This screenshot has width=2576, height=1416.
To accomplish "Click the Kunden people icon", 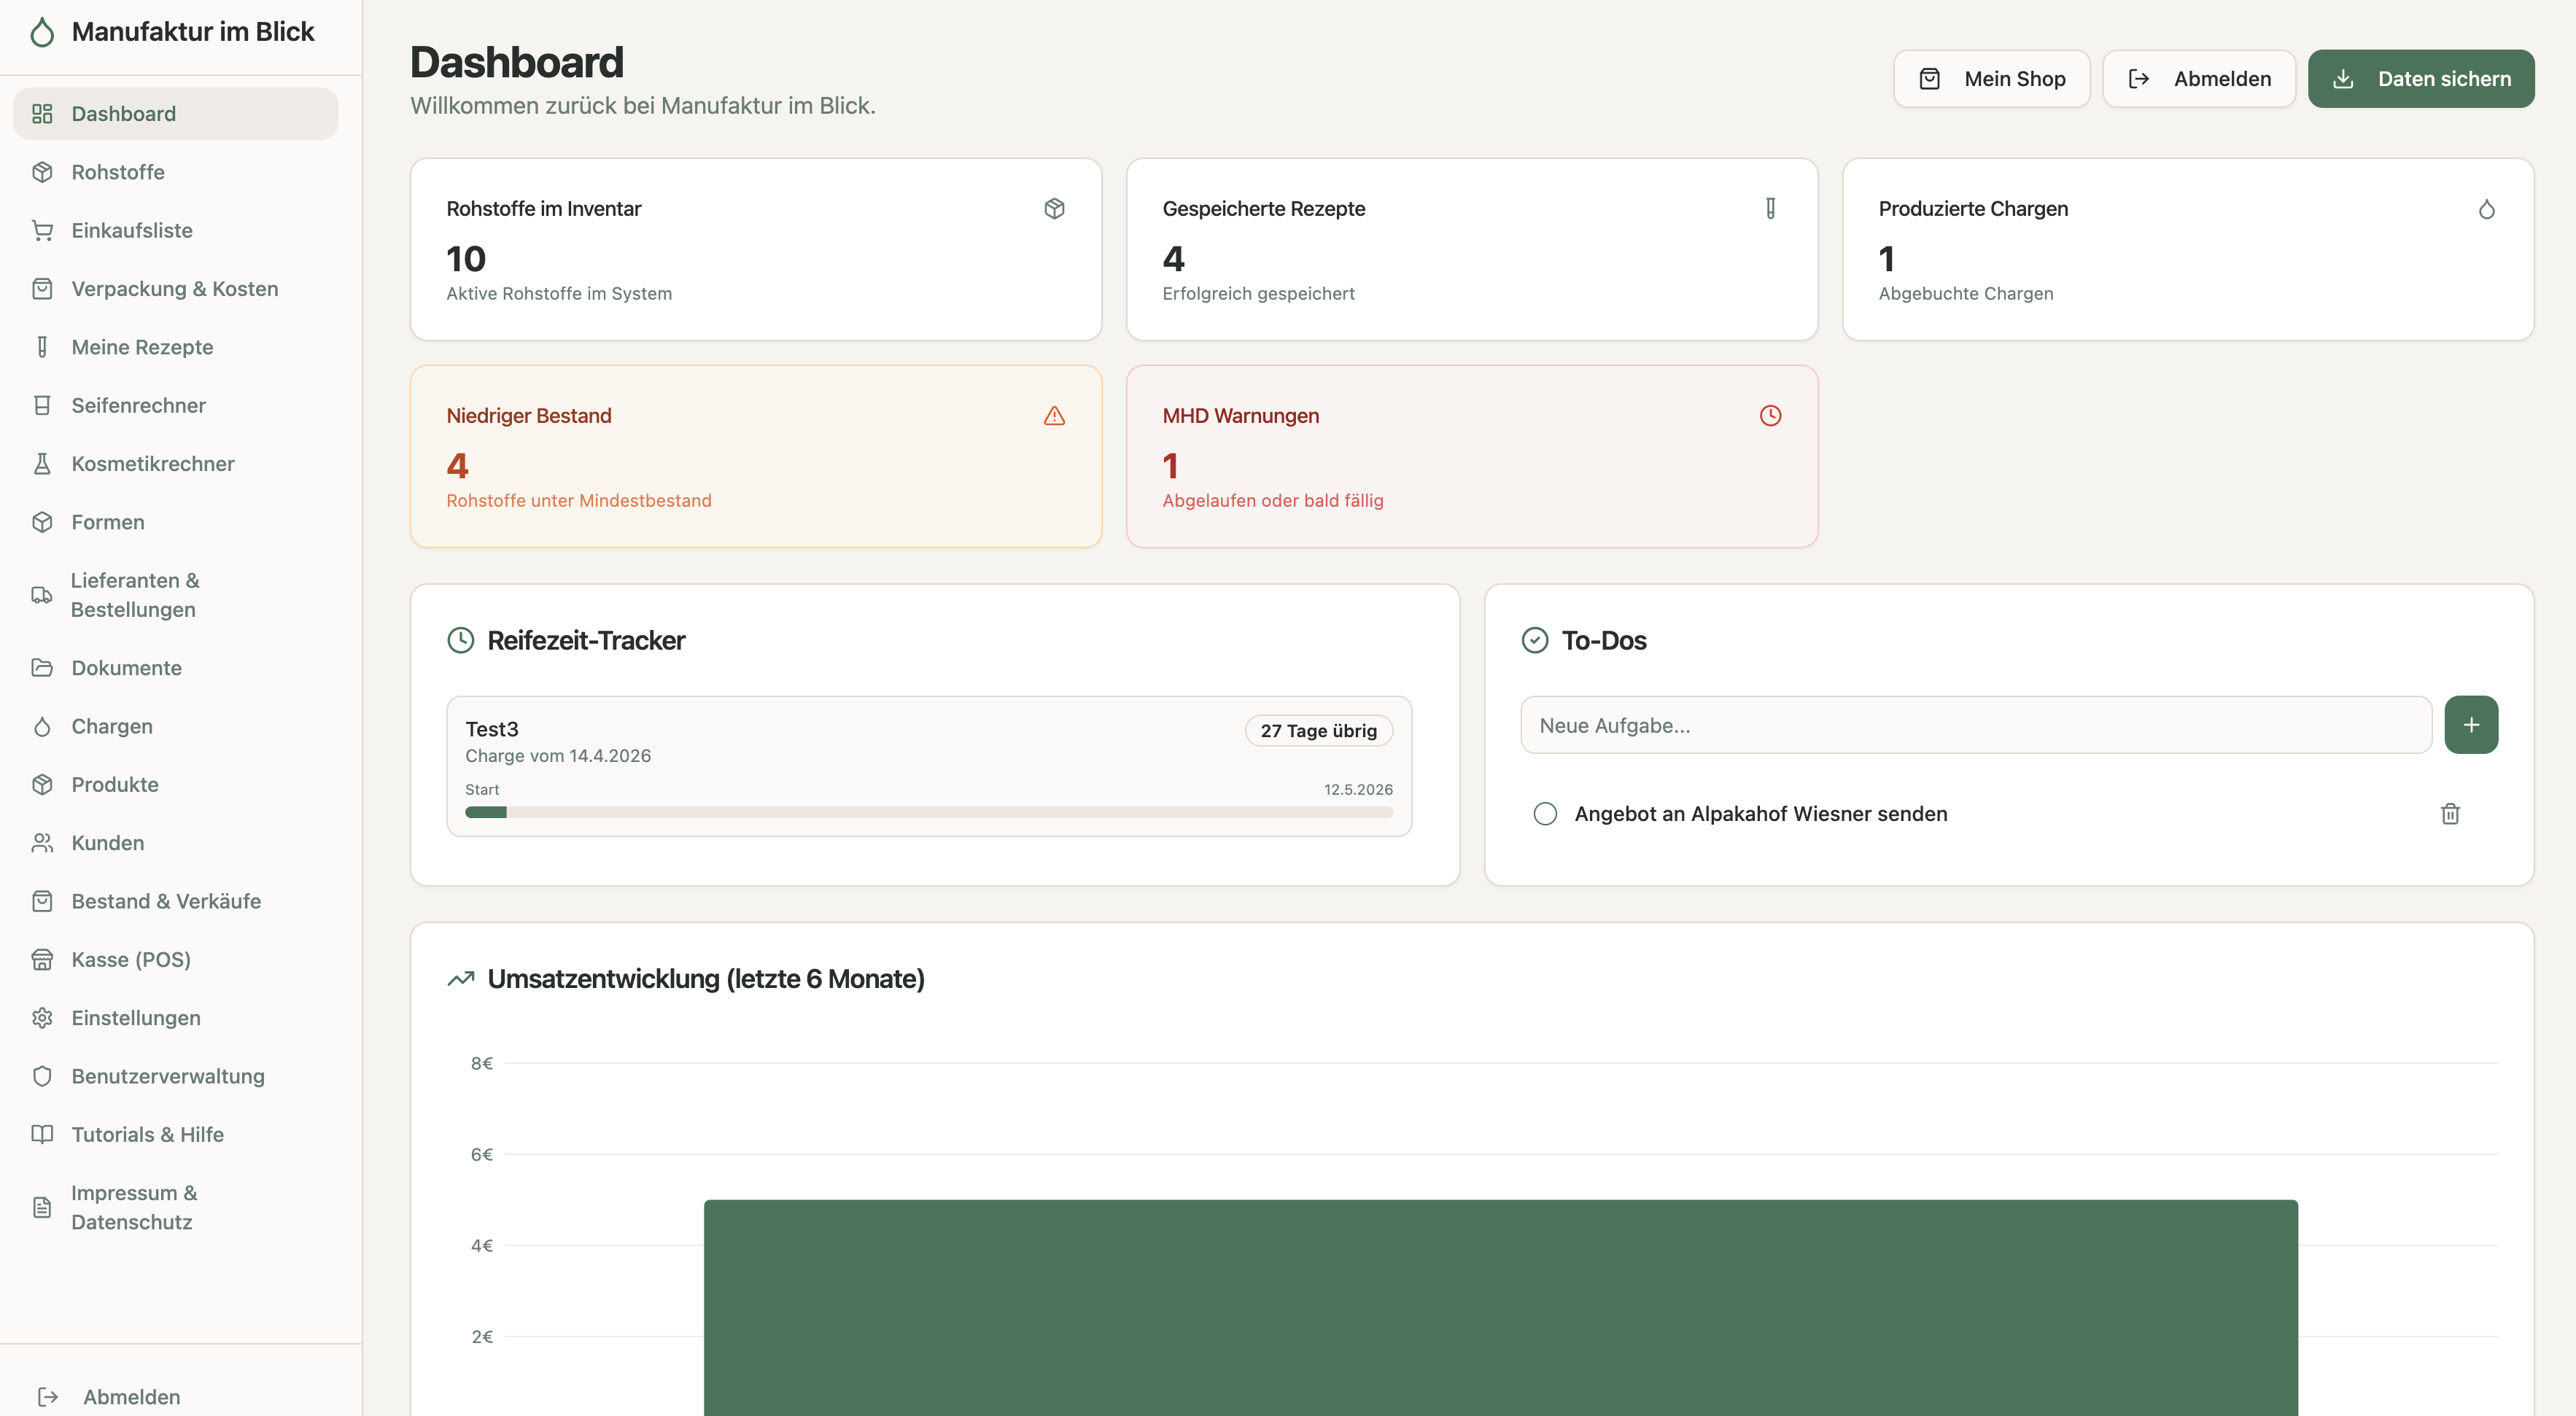I will pos(42,843).
